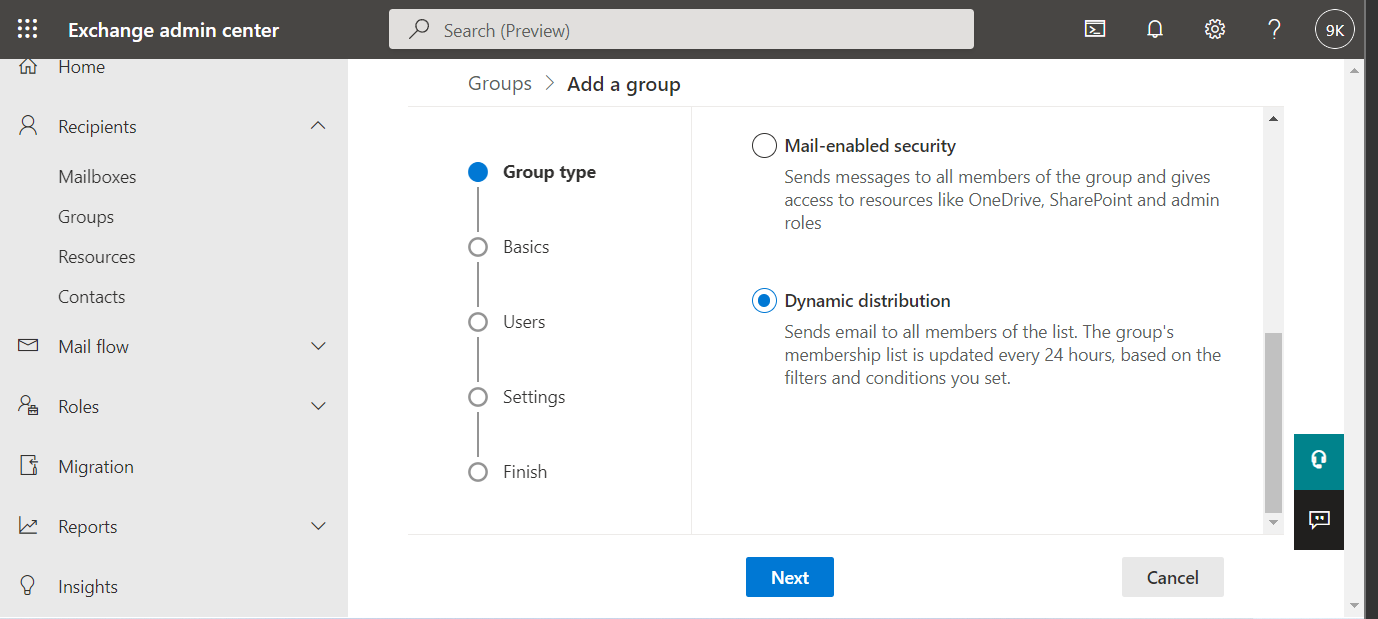Viewport: 1378px width, 619px height.
Task: Click the group type panel scrollbar
Action: tap(1272, 422)
